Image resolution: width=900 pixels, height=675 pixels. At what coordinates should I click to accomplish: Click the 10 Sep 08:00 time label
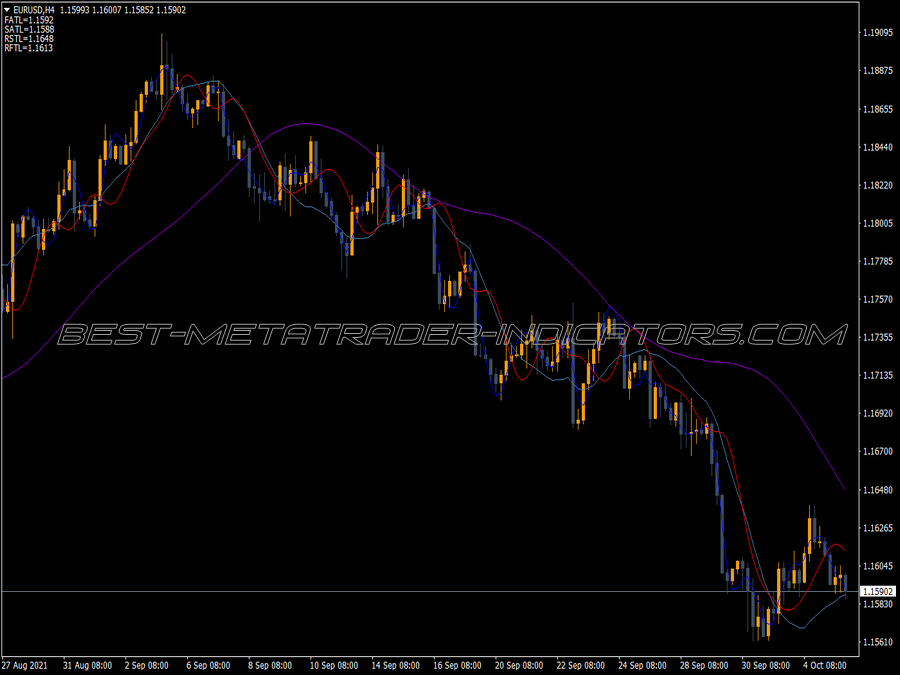(334, 665)
